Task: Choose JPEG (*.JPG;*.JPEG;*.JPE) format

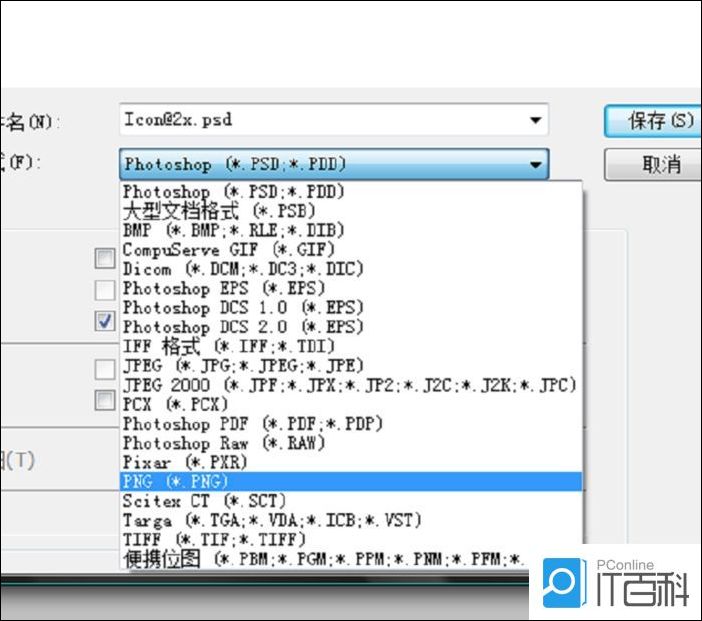Action: 351,365
